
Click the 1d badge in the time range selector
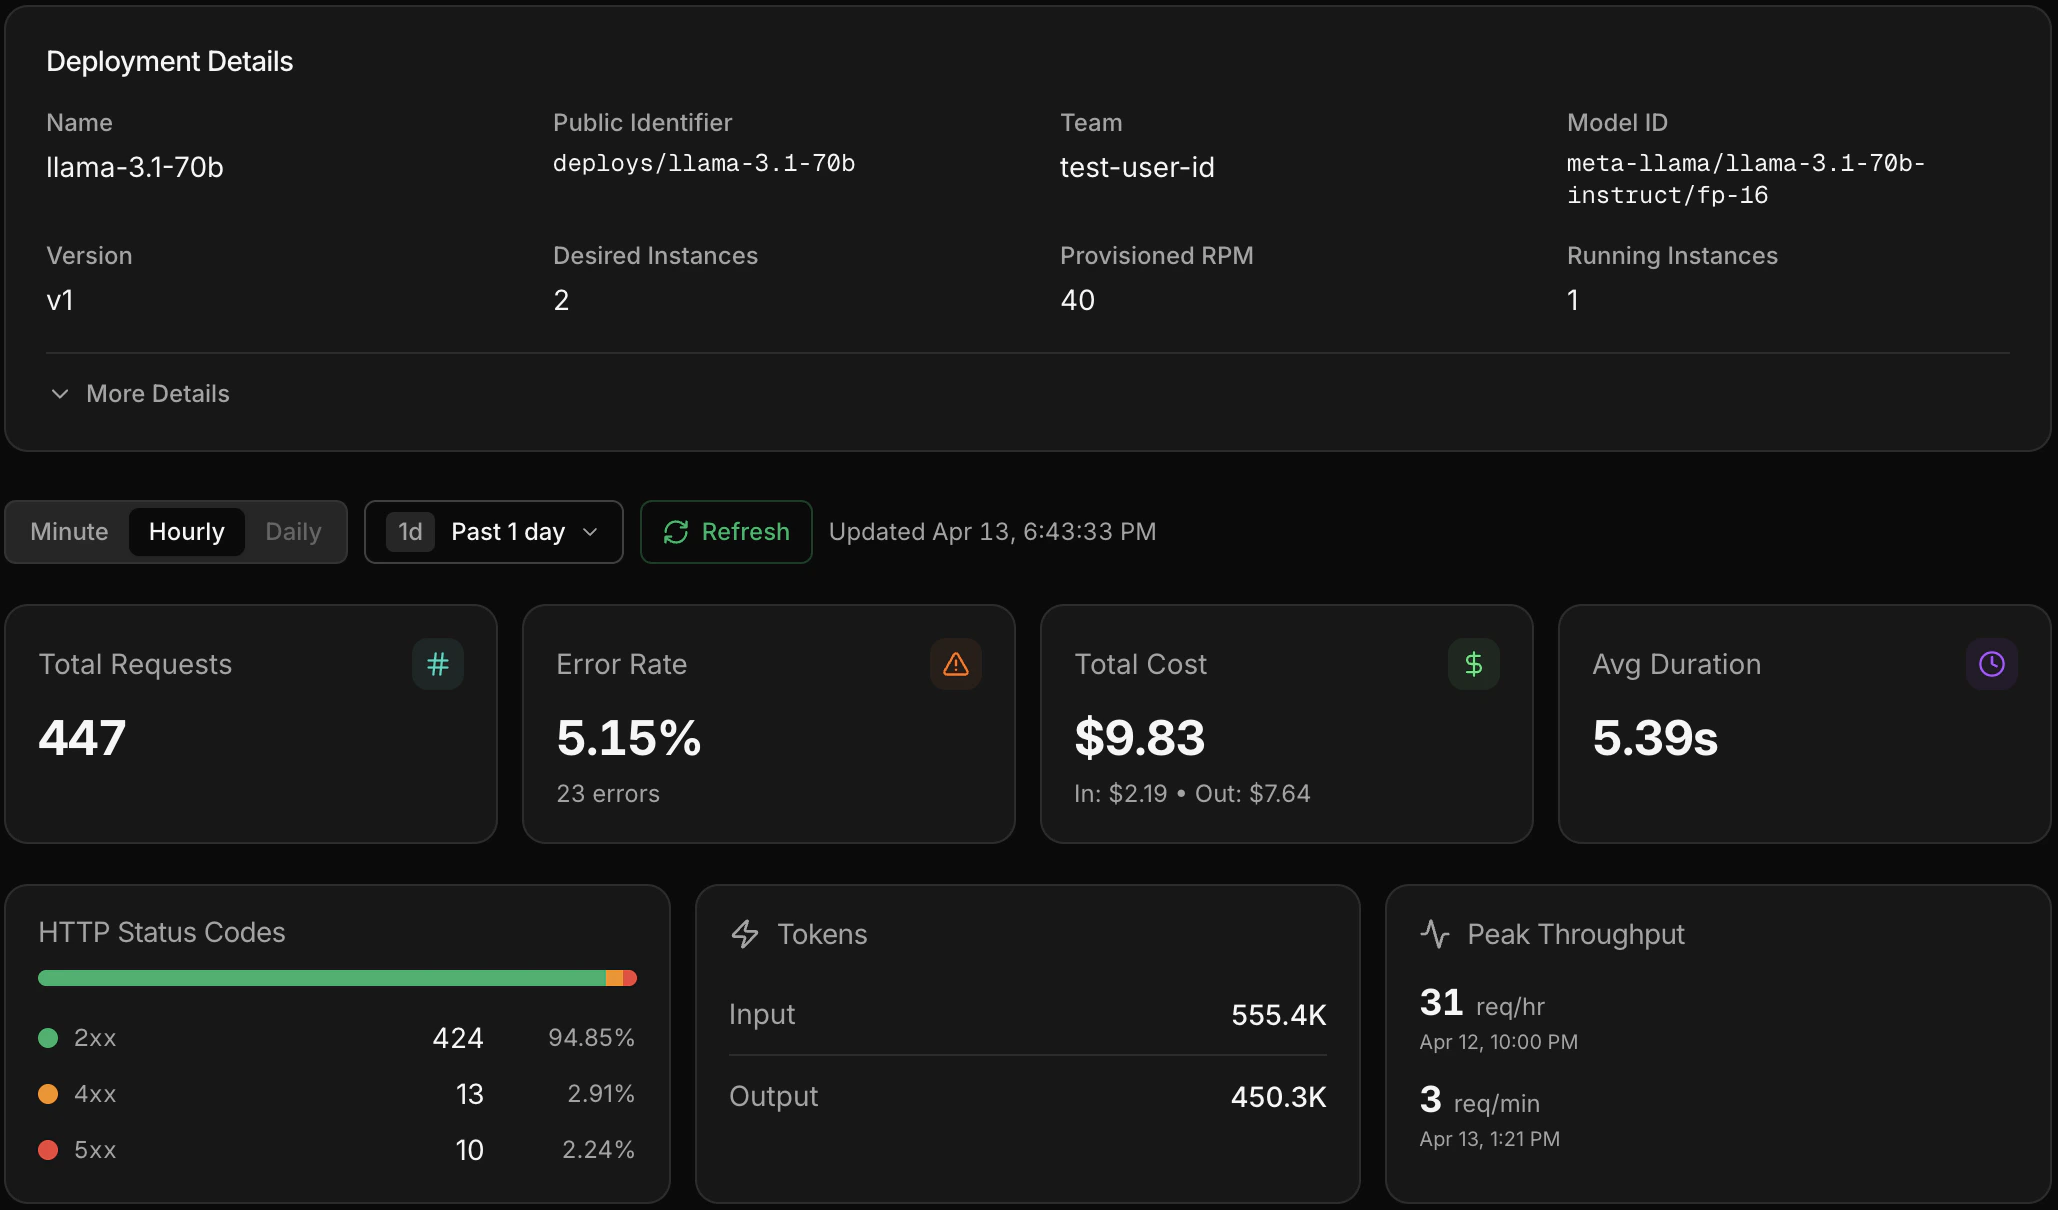(409, 531)
